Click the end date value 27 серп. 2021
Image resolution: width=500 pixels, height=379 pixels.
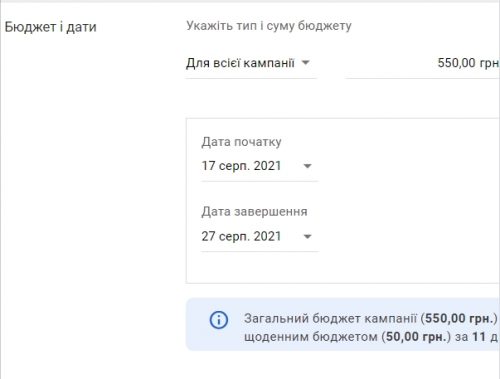pos(241,236)
